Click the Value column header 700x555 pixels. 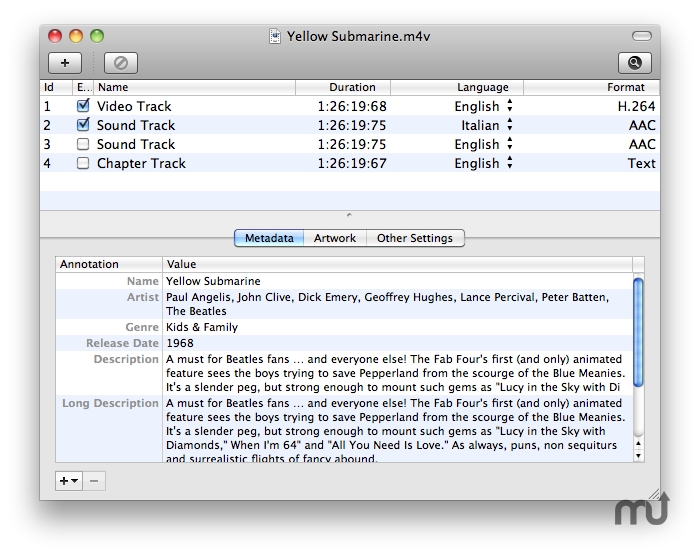pos(398,264)
